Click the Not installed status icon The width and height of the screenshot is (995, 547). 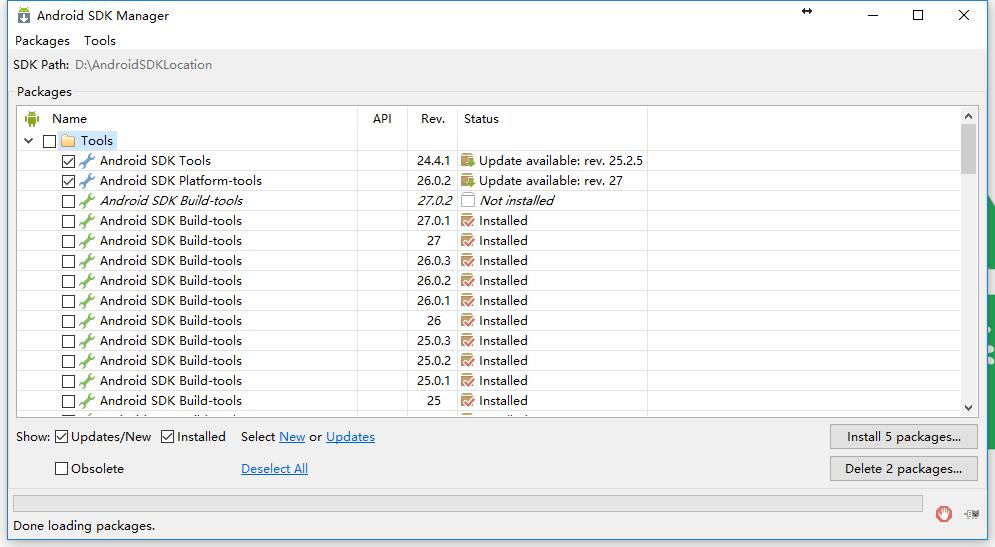pos(468,201)
